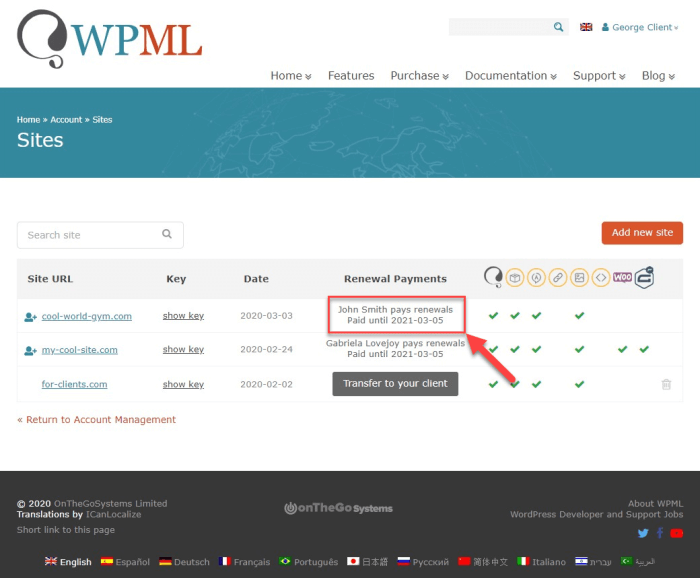Click Transfer to your client button
The image size is (700, 578).
(x=395, y=383)
